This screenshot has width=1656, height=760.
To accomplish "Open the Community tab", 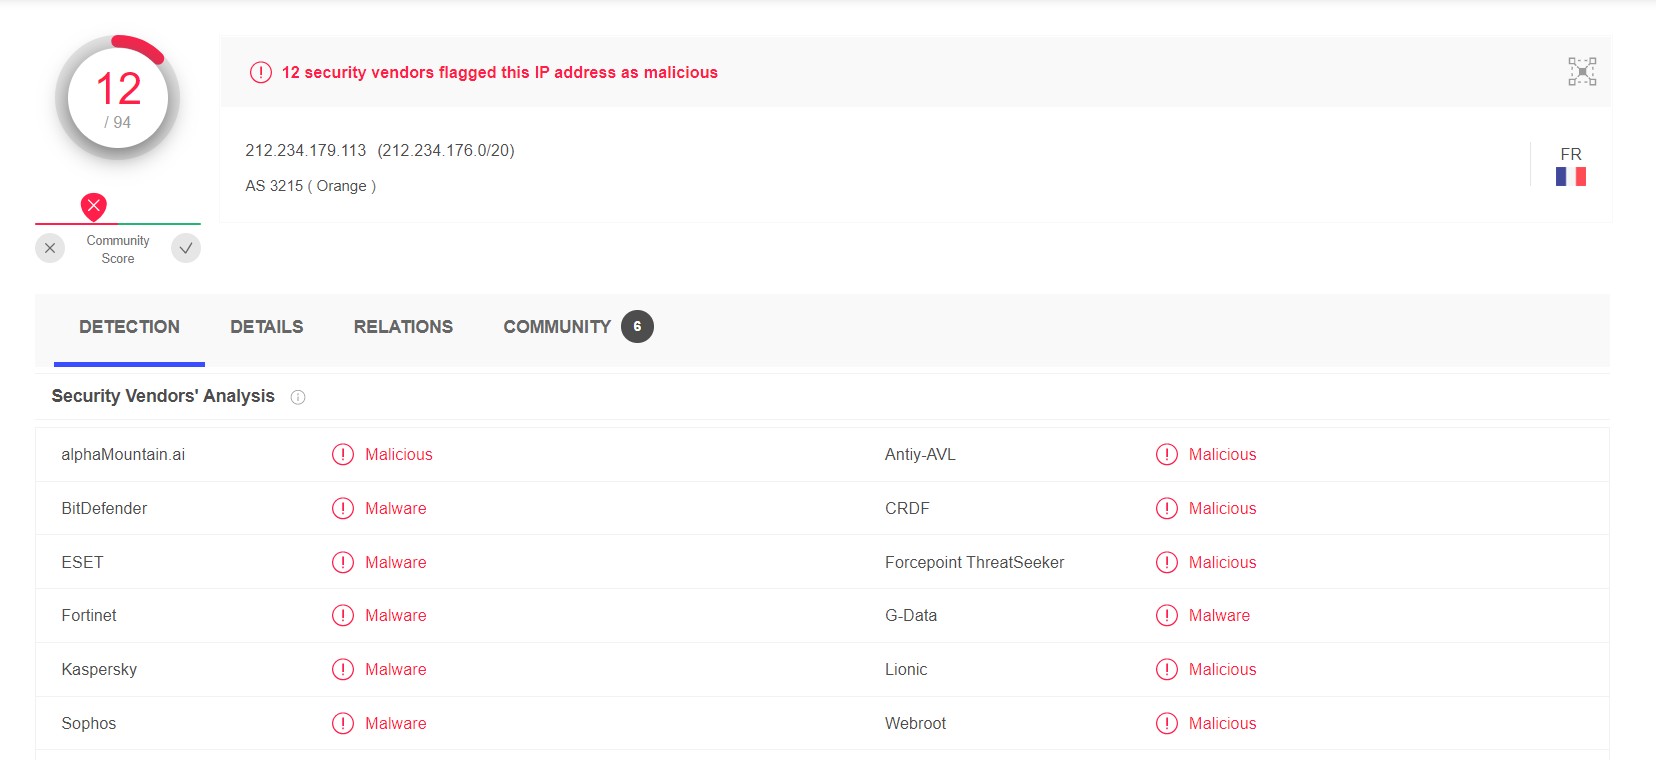I will pyautogui.click(x=557, y=327).
